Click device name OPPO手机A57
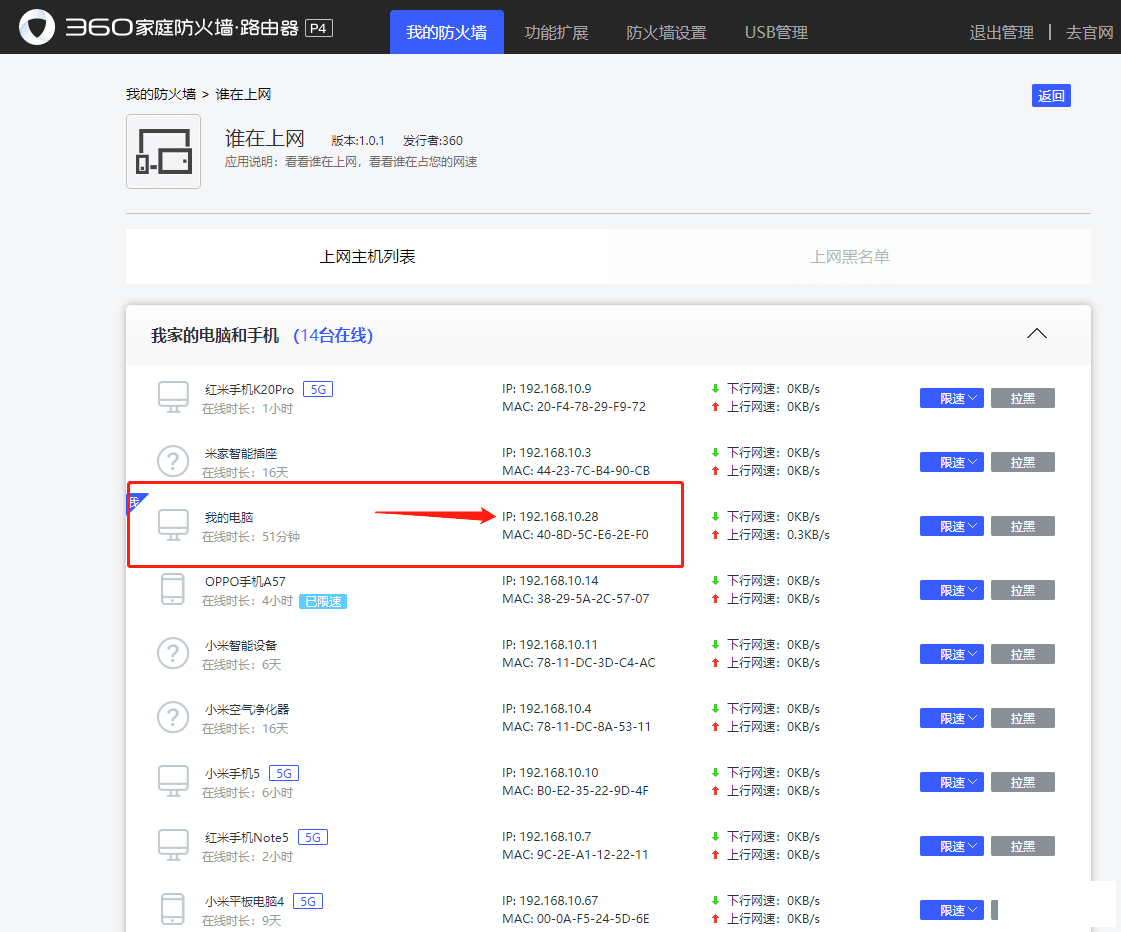1121x932 pixels. click(x=245, y=582)
